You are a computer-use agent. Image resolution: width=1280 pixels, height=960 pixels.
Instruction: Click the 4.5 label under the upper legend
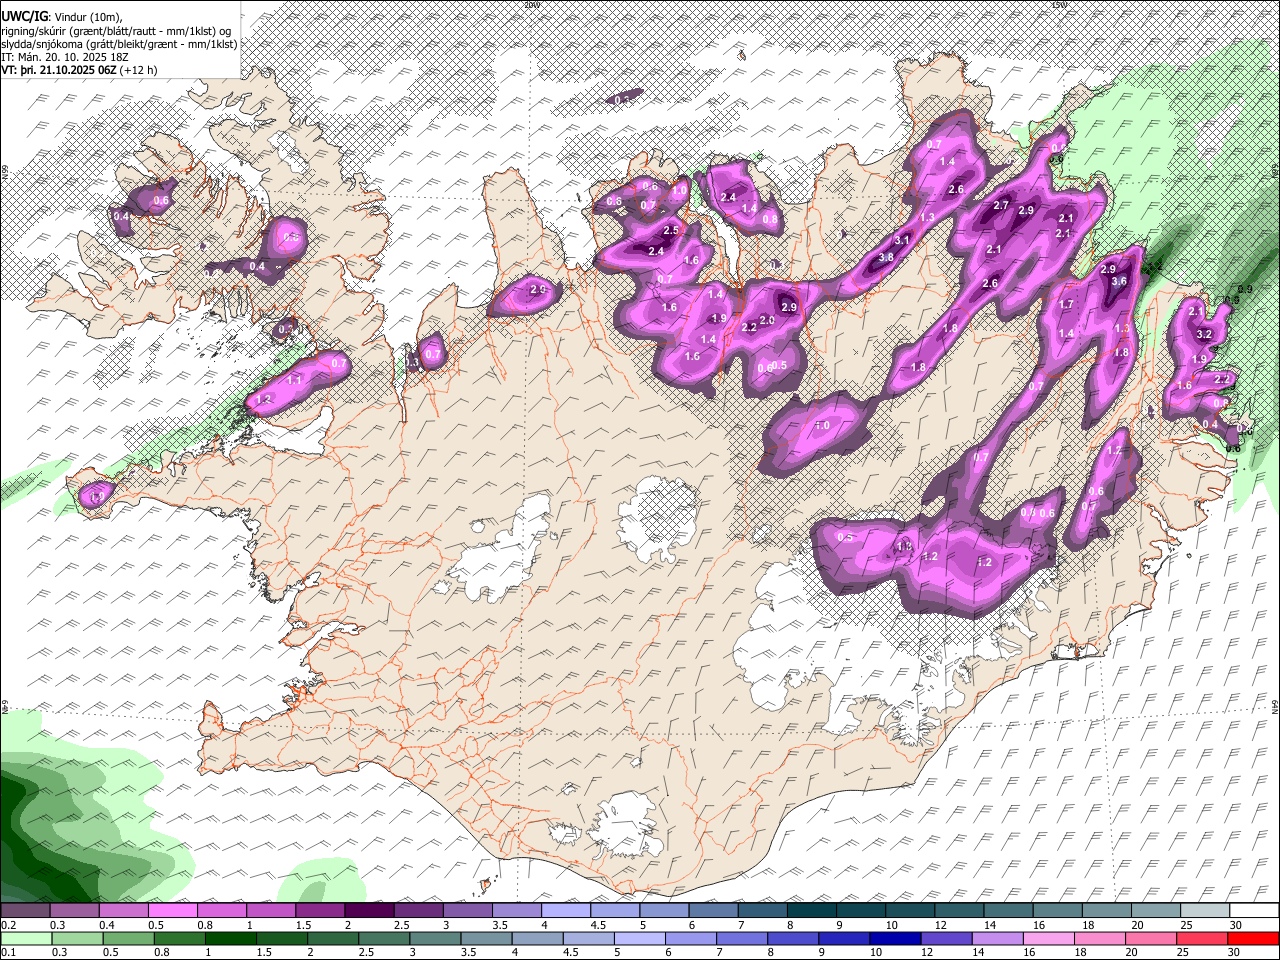pyautogui.click(x=598, y=925)
